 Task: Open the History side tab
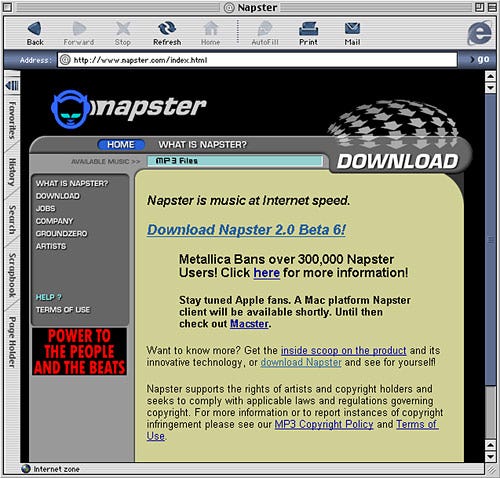(12, 172)
